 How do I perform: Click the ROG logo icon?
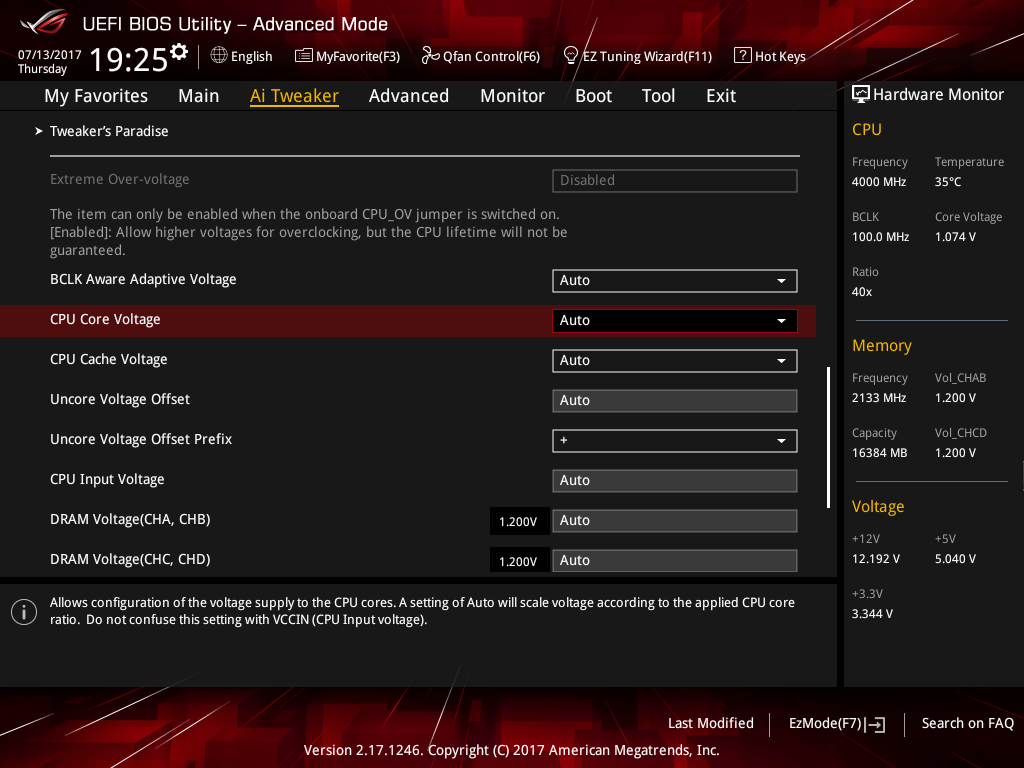click(x=44, y=23)
